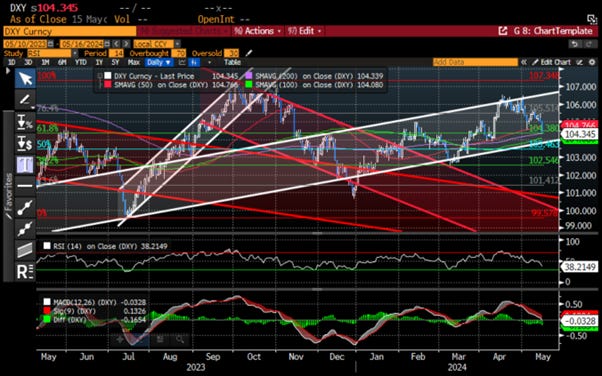Screen dimensions: 602x376
Task: Click the redo arrow button
Action: tap(590, 44)
